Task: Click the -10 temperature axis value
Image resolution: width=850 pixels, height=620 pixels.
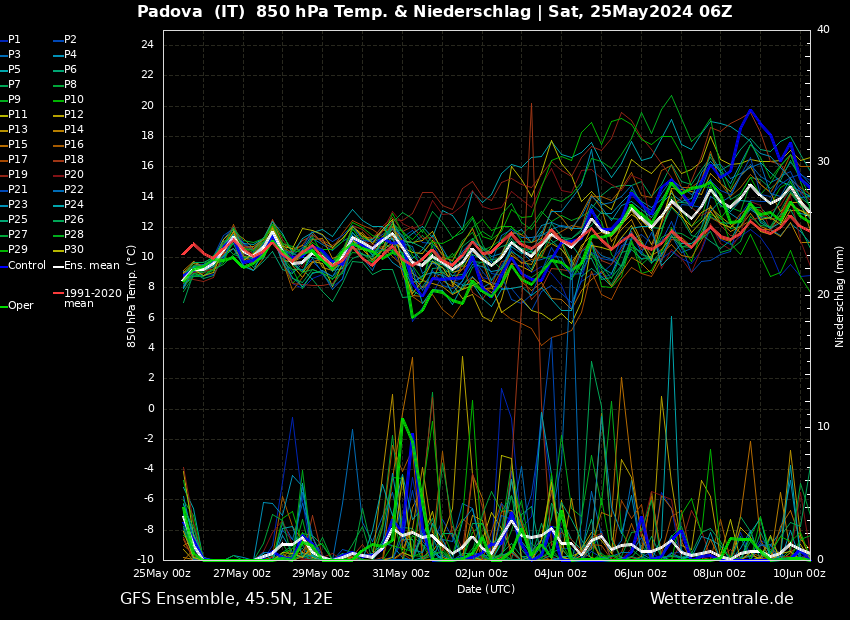Action: pyautogui.click(x=145, y=559)
